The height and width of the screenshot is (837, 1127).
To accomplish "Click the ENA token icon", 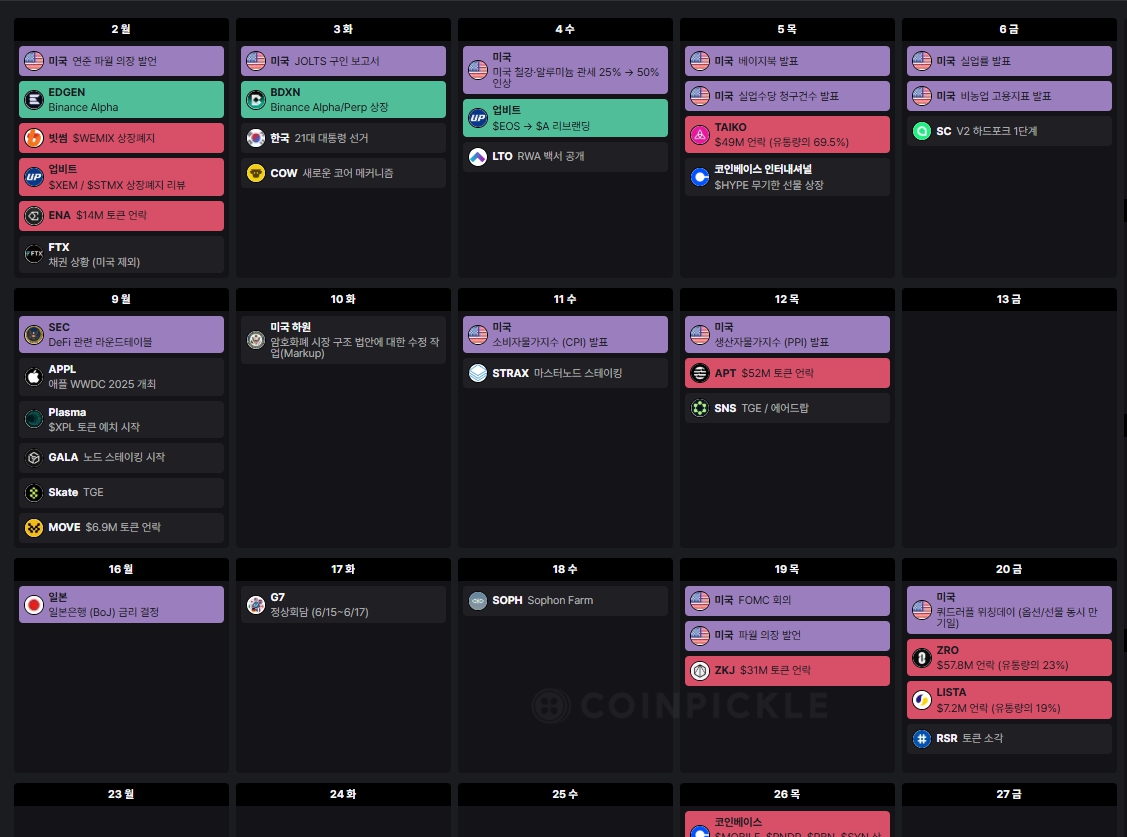I will (x=34, y=216).
